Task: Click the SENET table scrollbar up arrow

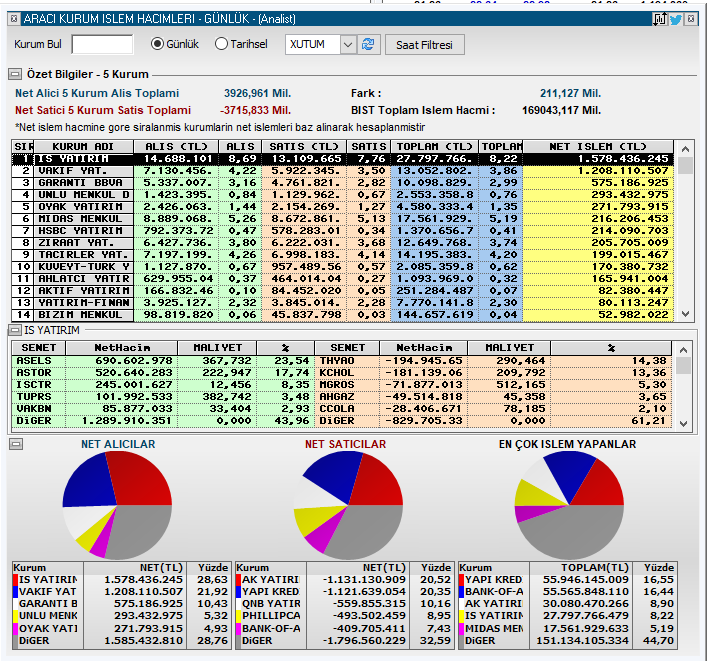Action: point(683,350)
